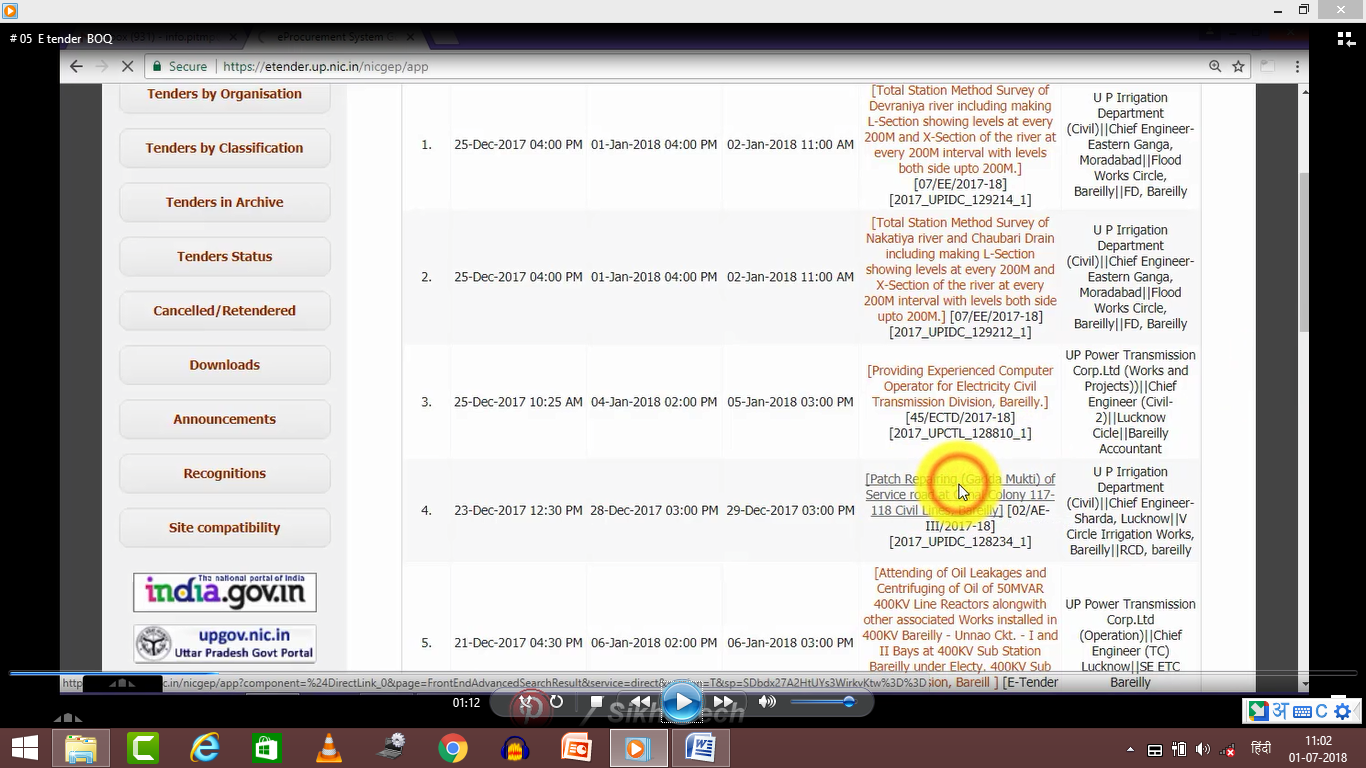Click the Chief Engineer-Sharda organisation cell
Image resolution: width=1366 pixels, height=768 pixels.
coord(1130,510)
